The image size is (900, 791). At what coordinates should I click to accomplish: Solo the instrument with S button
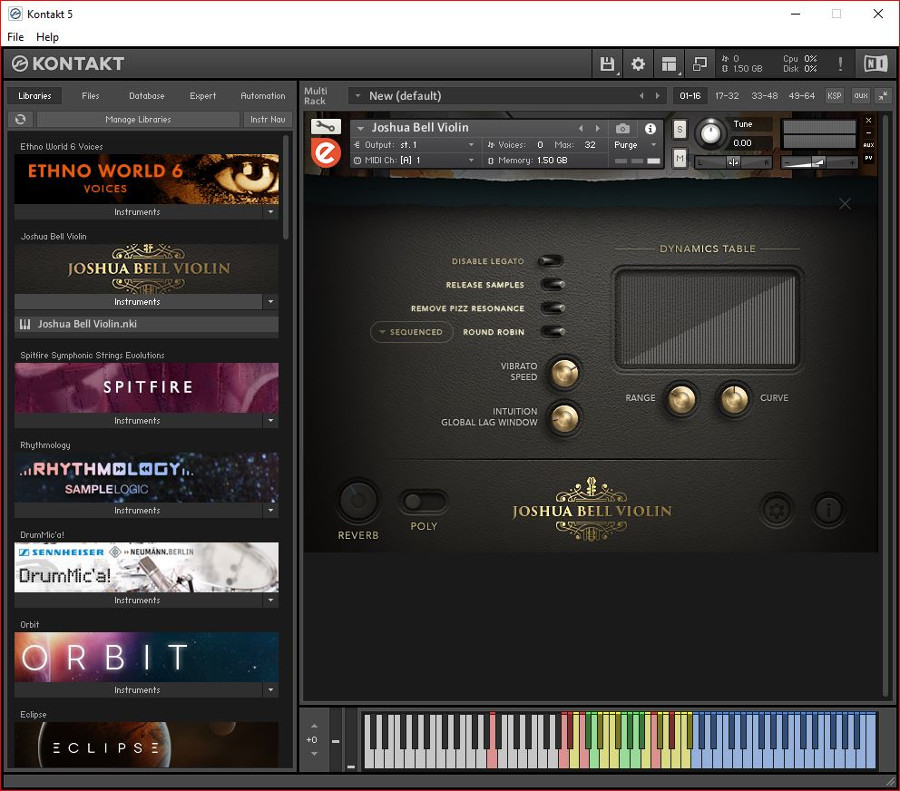pyautogui.click(x=680, y=129)
